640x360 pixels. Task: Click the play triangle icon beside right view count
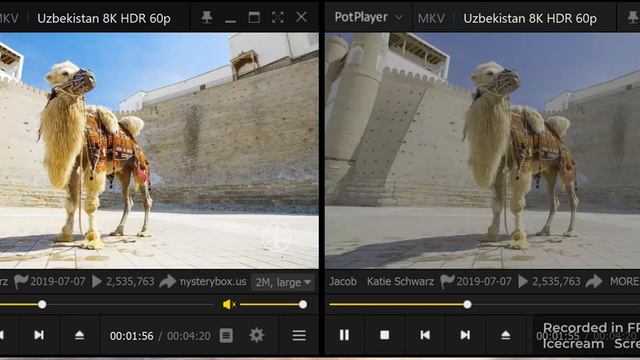pos(523,282)
